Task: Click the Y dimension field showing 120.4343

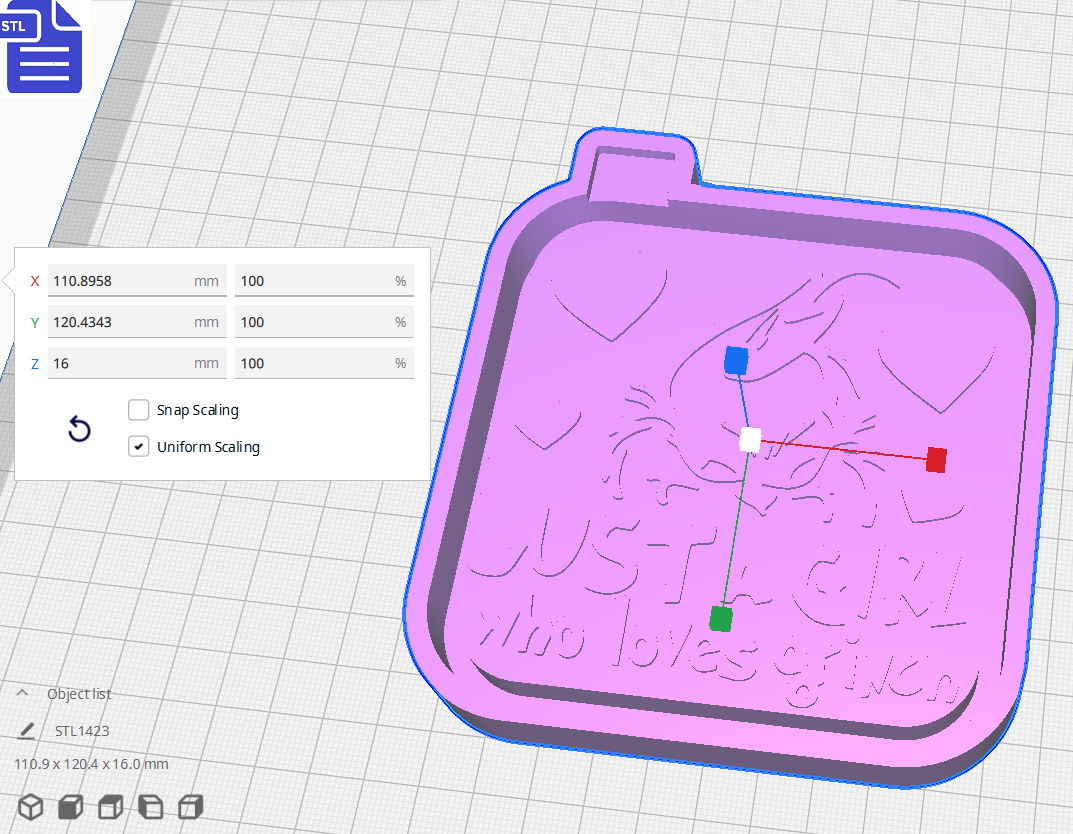Action: point(137,321)
